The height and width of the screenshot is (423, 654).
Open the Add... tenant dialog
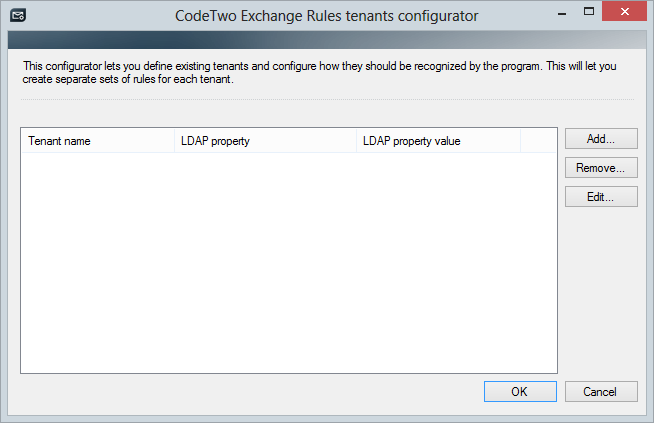coord(601,138)
